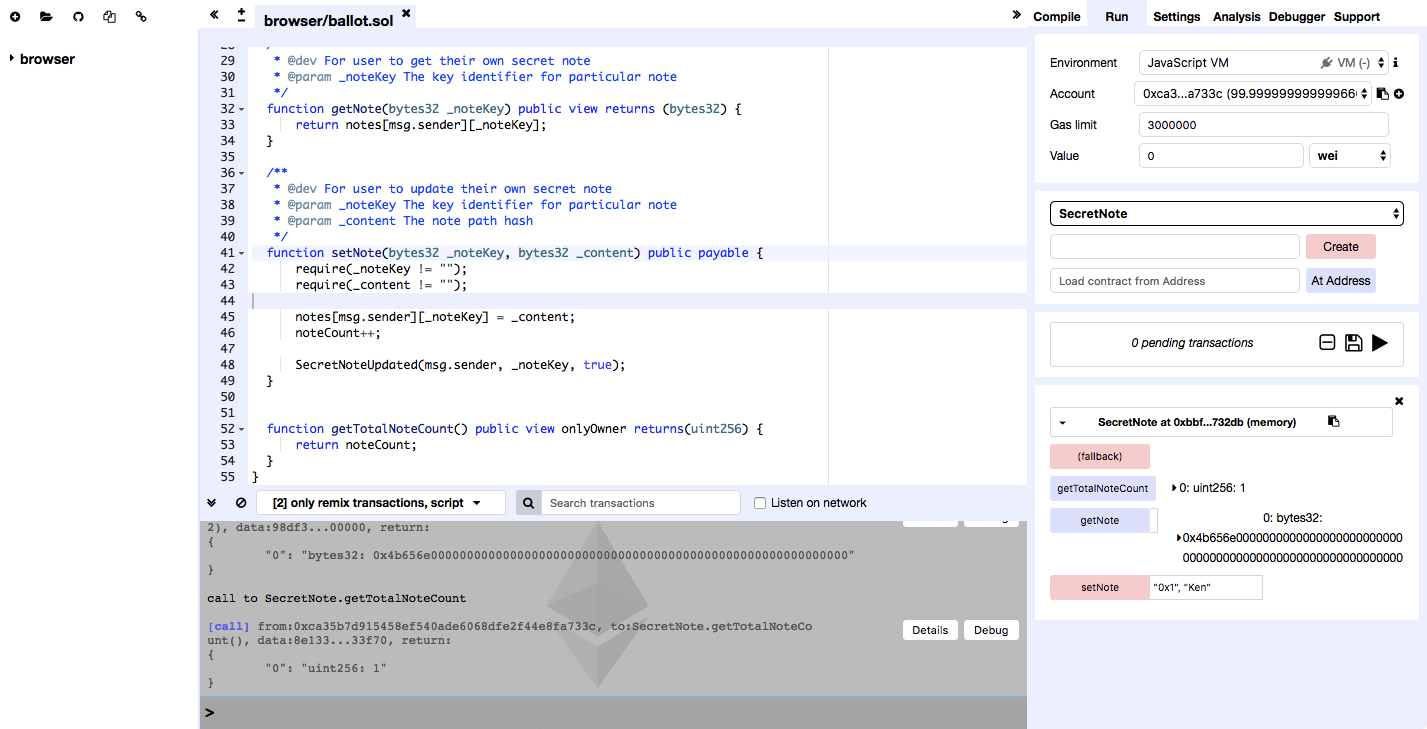Collapse the left file explorer panel
Image resolution: width=1427 pixels, height=729 pixels.
click(214, 15)
